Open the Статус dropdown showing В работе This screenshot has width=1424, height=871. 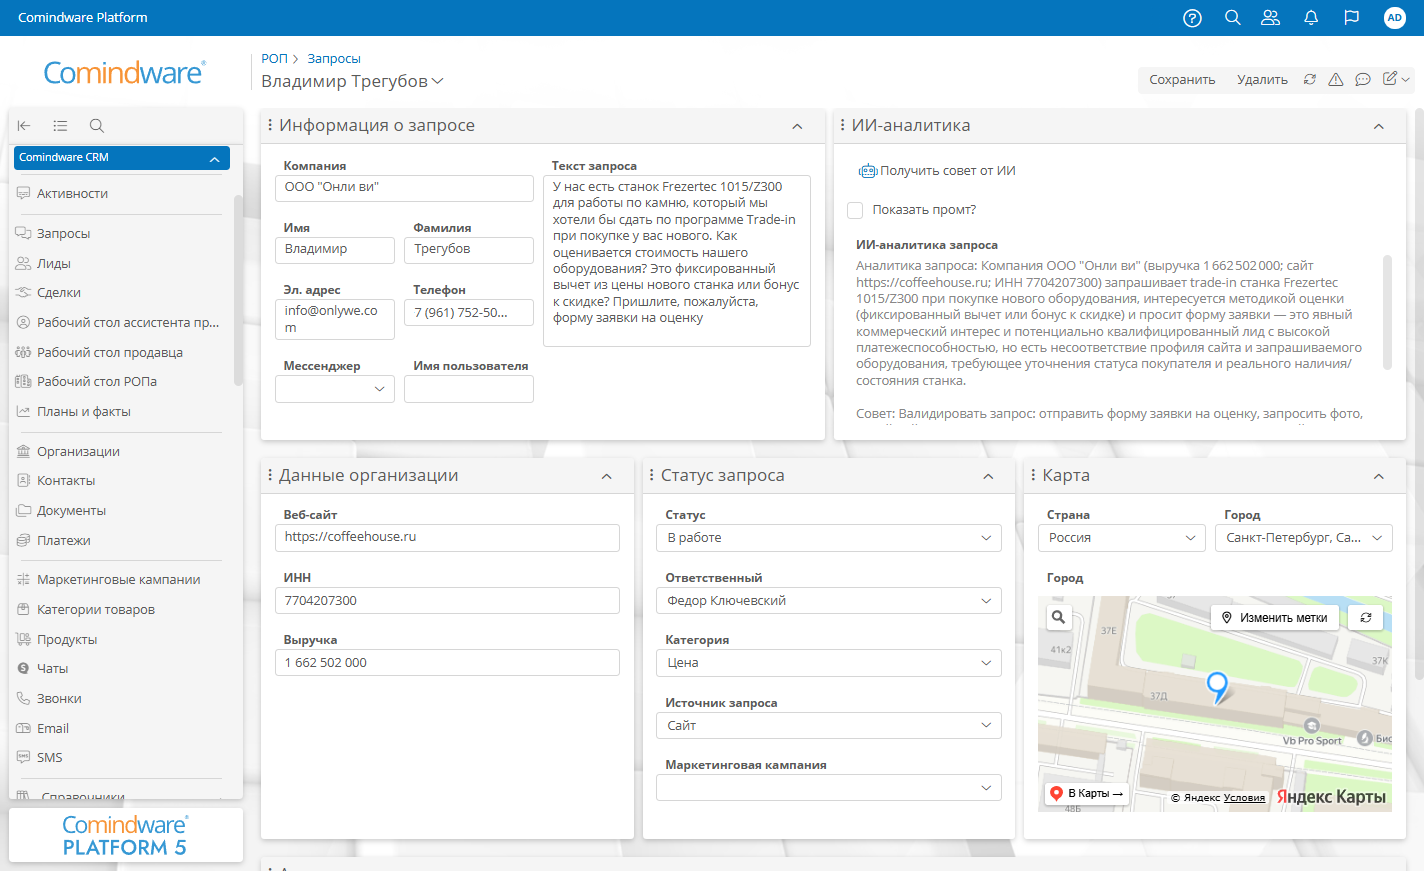point(828,538)
